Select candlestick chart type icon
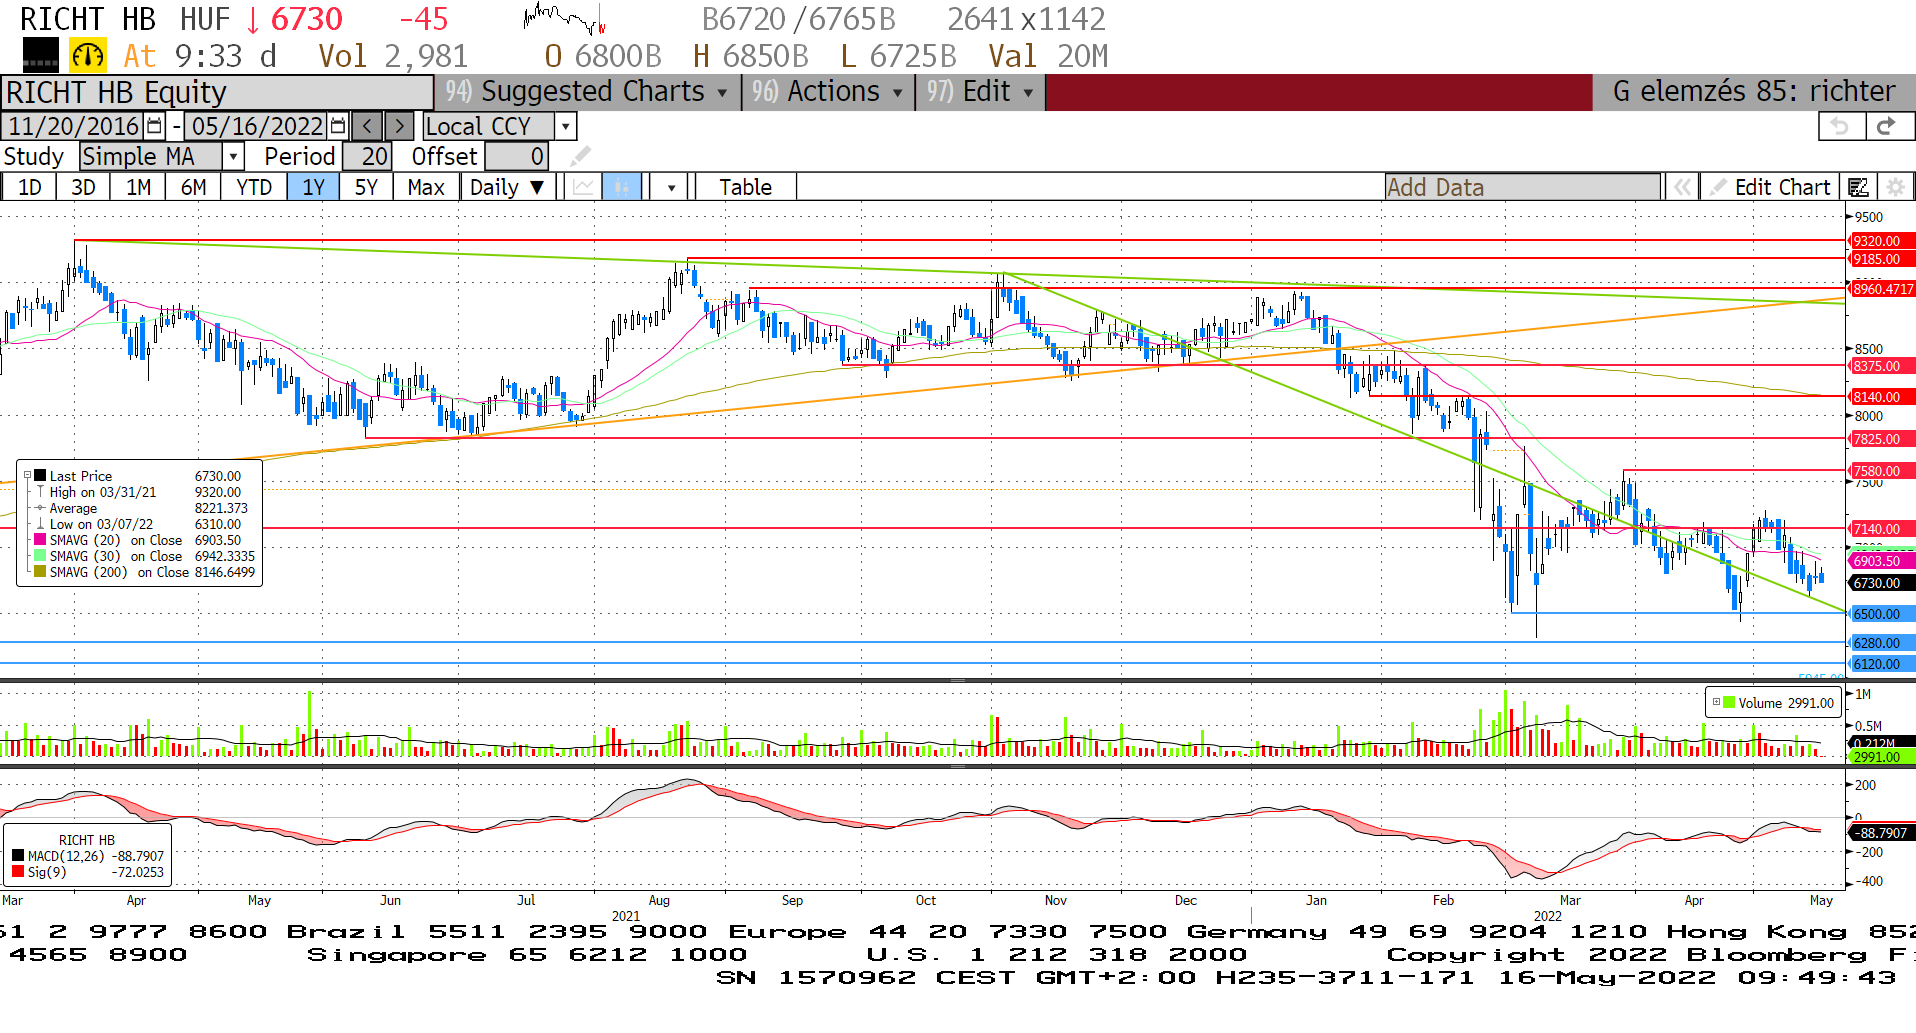The width and height of the screenshot is (1916, 1033). [x=621, y=187]
